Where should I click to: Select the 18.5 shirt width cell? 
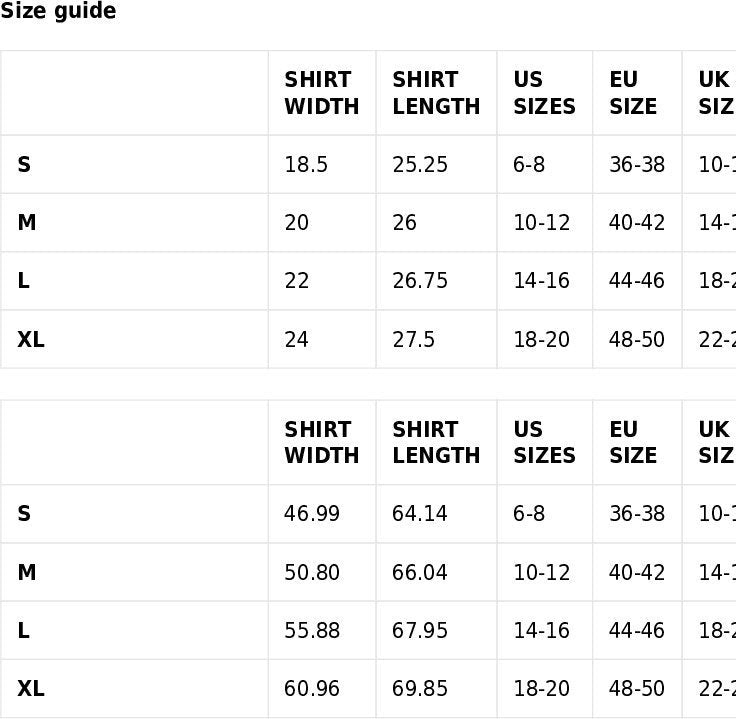pyautogui.click(x=306, y=165)
